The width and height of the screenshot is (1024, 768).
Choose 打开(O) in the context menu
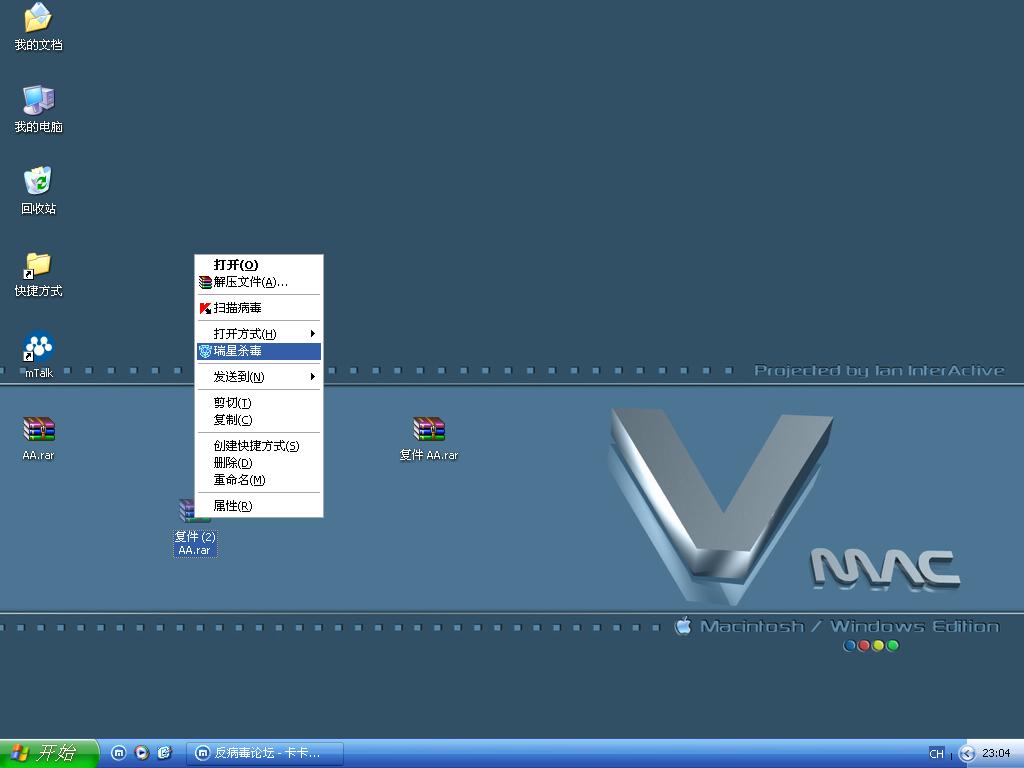pyautogui.click(x=259, y=264)
